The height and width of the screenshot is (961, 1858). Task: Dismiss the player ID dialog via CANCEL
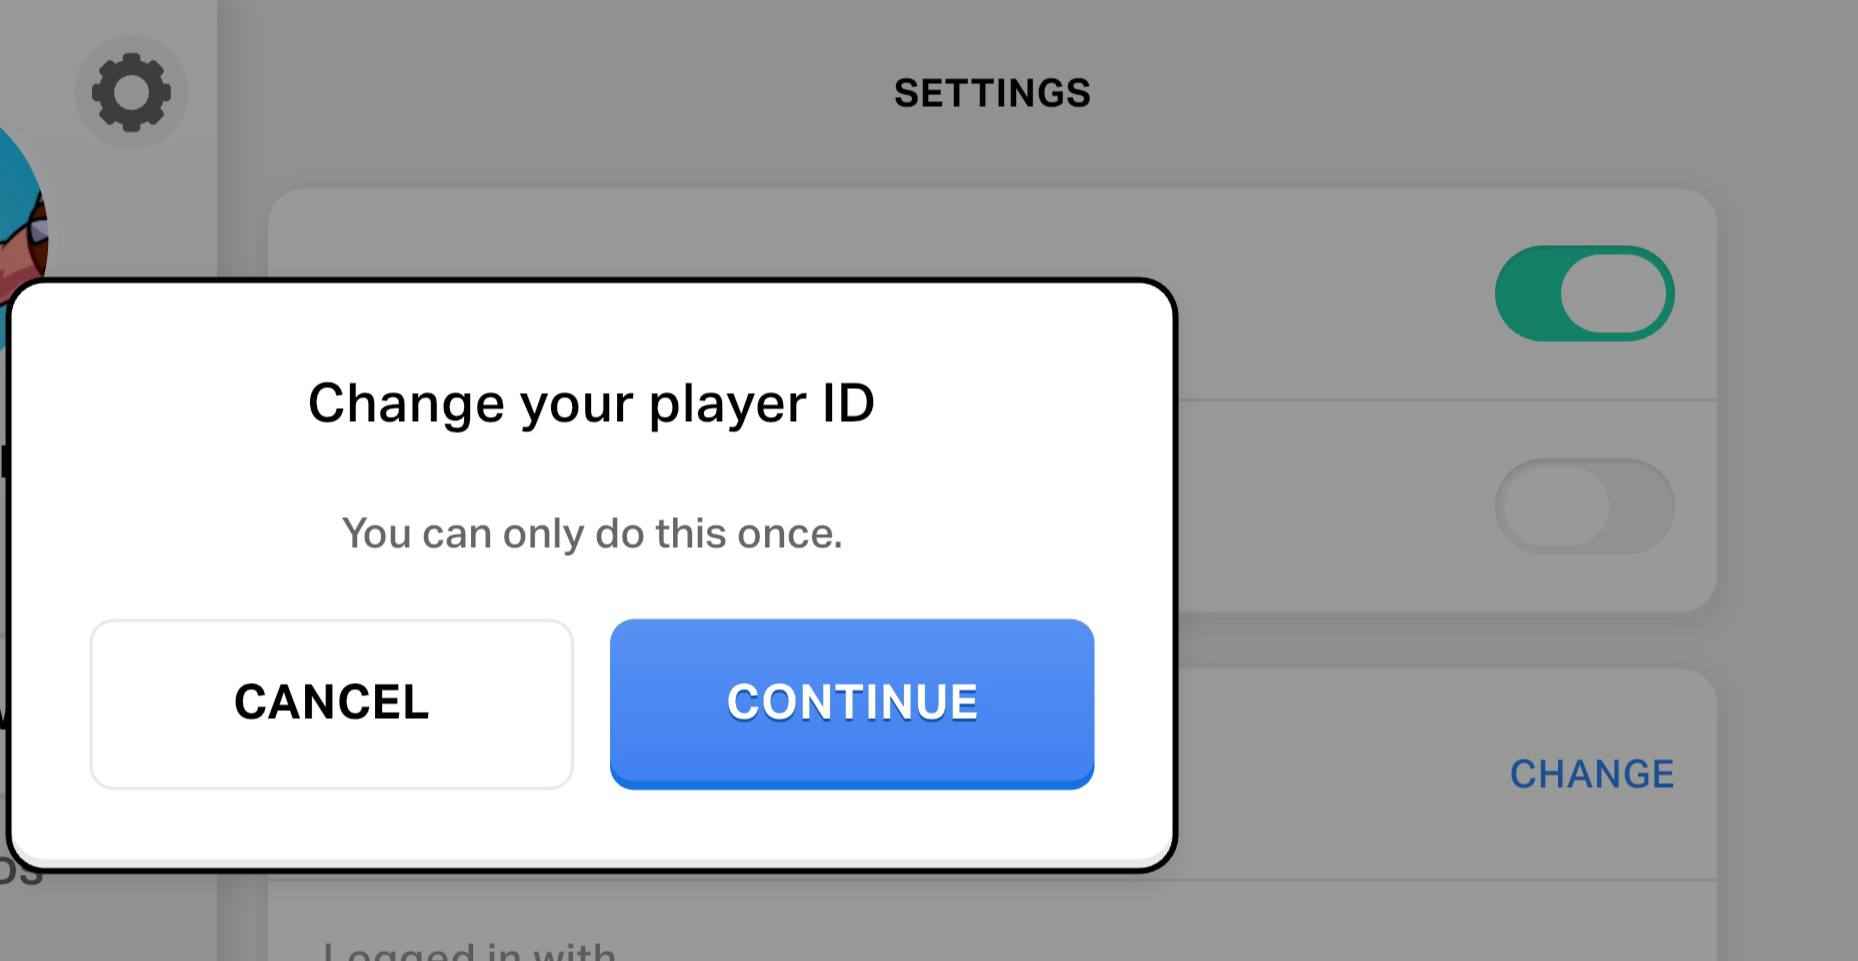(x=331, y=703)
